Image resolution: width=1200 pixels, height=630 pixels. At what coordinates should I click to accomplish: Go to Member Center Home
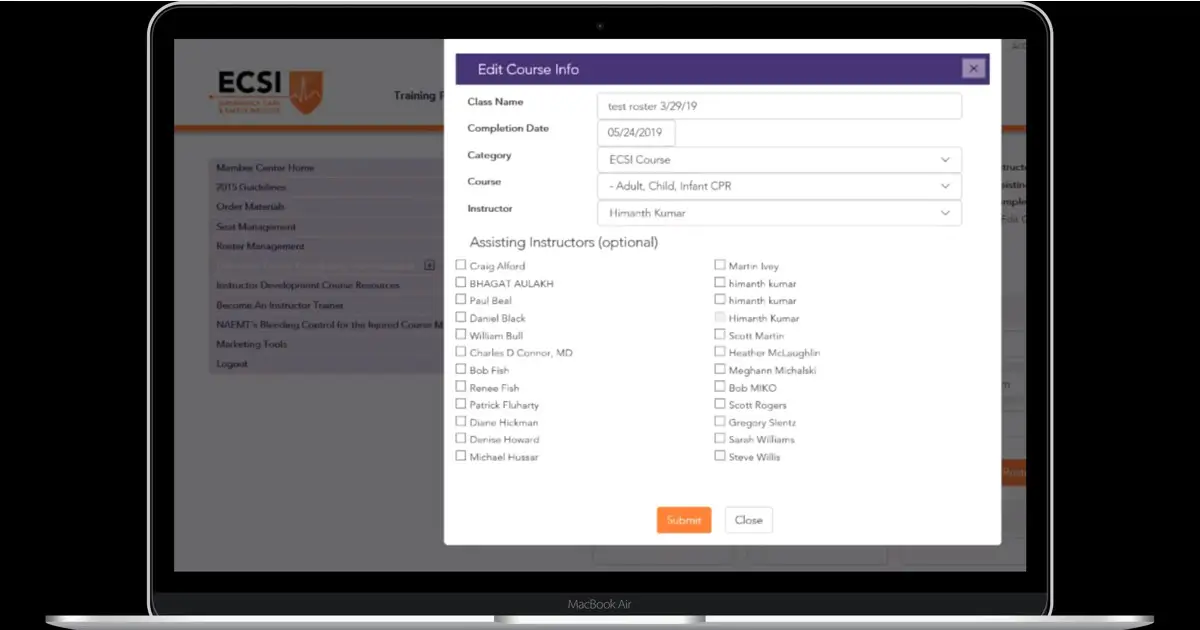tap(265, 168)
